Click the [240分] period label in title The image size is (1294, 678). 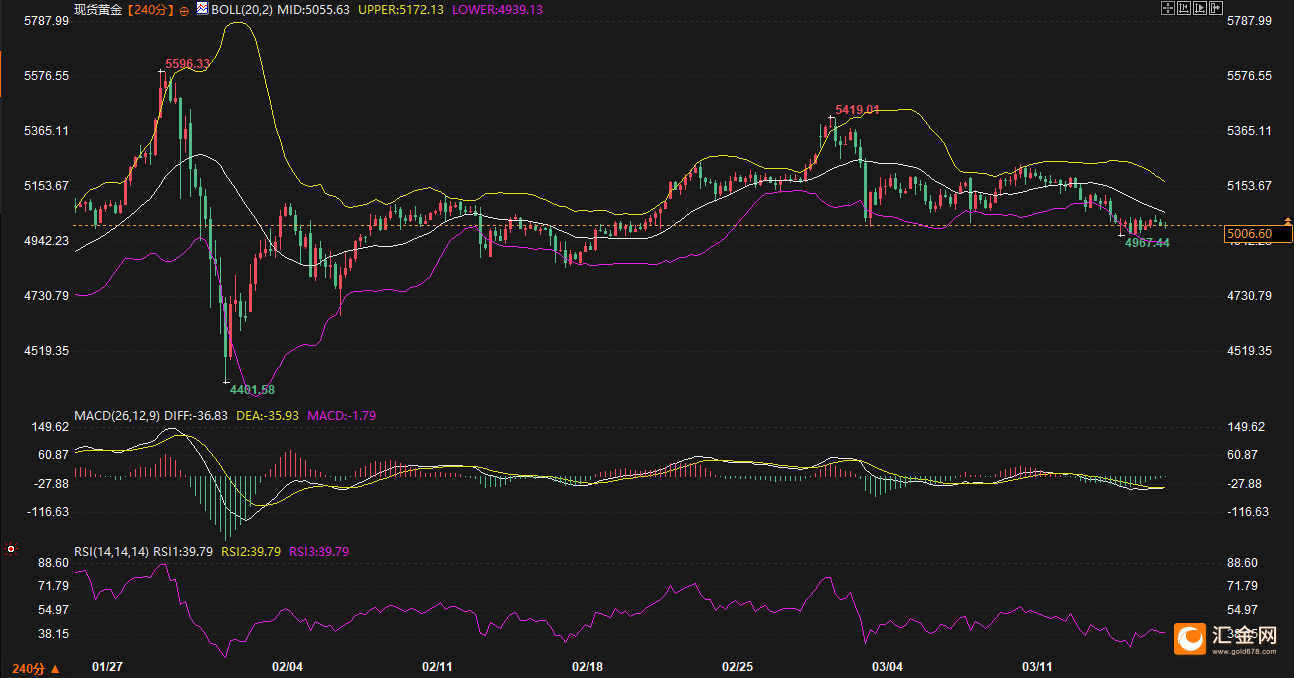point(151,9)
